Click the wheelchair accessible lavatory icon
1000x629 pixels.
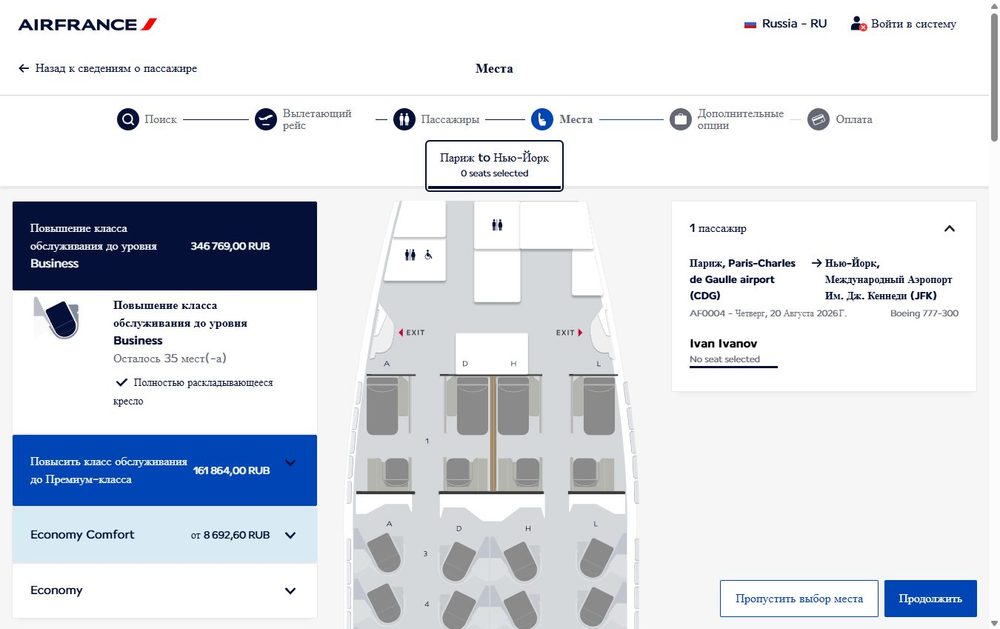click(x=429, y=255)
